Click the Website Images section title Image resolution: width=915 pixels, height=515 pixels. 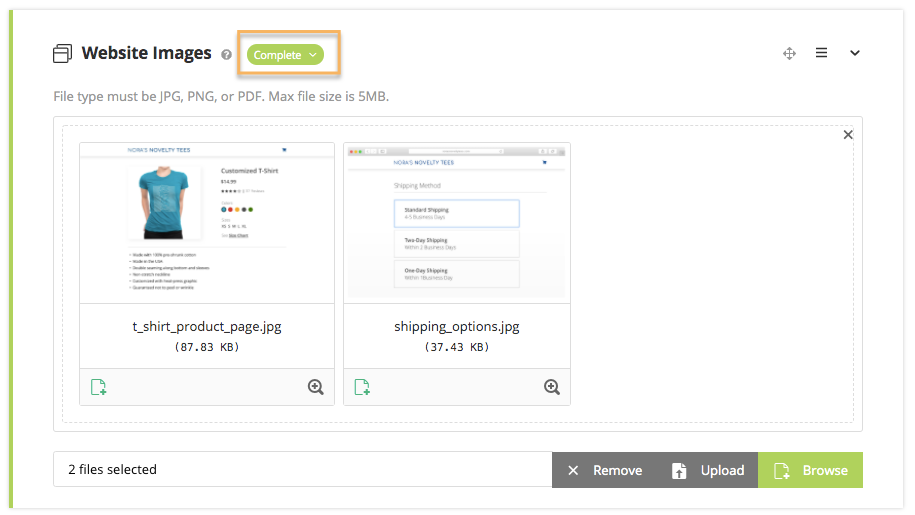click(147, 54)
